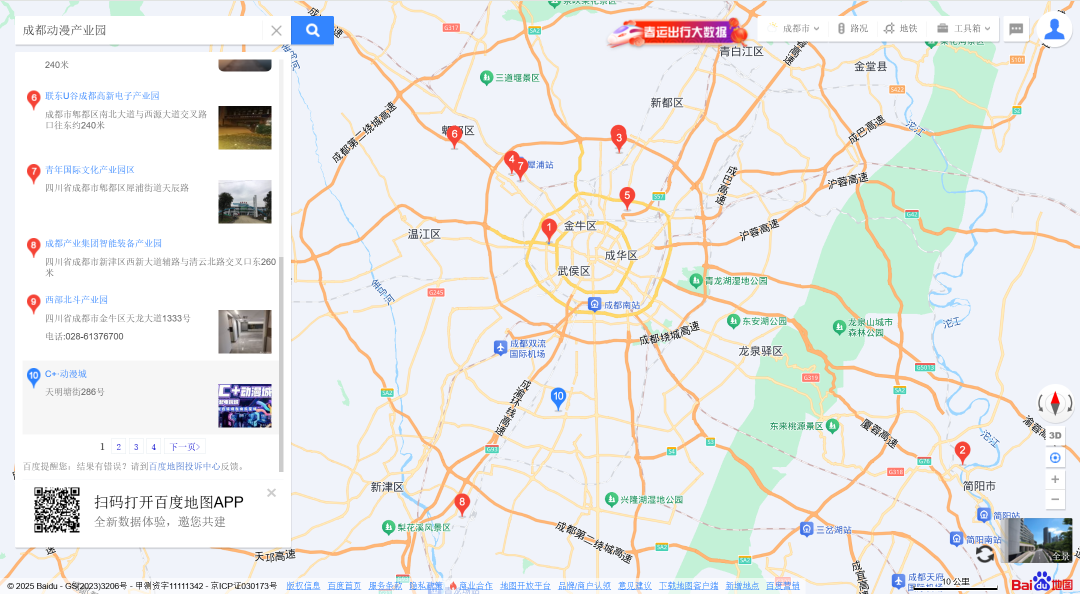Rotate map using the compass right arrow
This screenshot has height=594, width=1080.
pos(1068,403)
